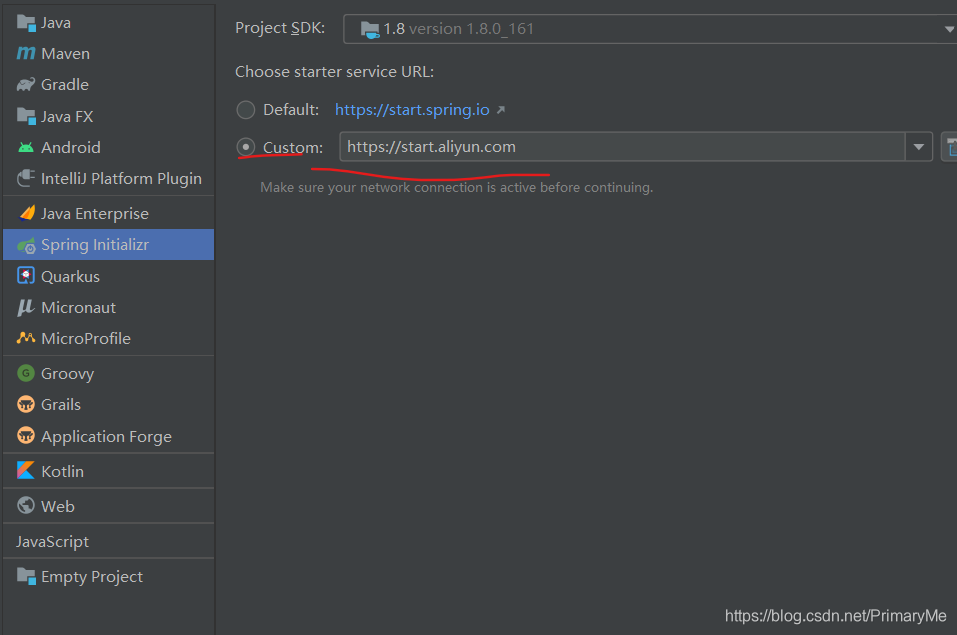This screenshot has height=635, width=957.
Task: Select Quarkus entry
Action: pos(109,276)
